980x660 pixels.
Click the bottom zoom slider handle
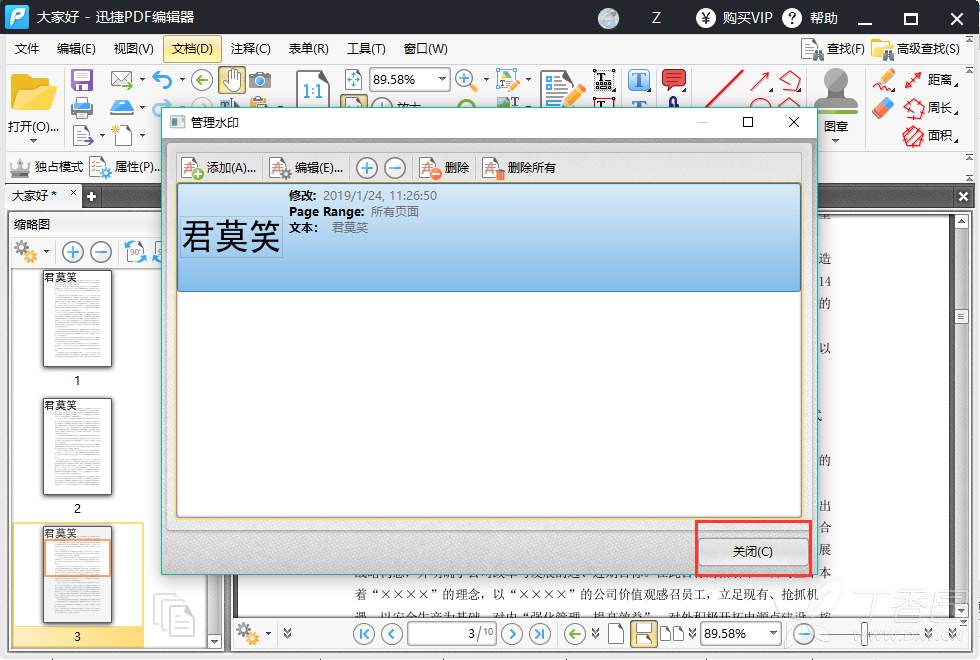pyautogui.click(x=864, y=634)
